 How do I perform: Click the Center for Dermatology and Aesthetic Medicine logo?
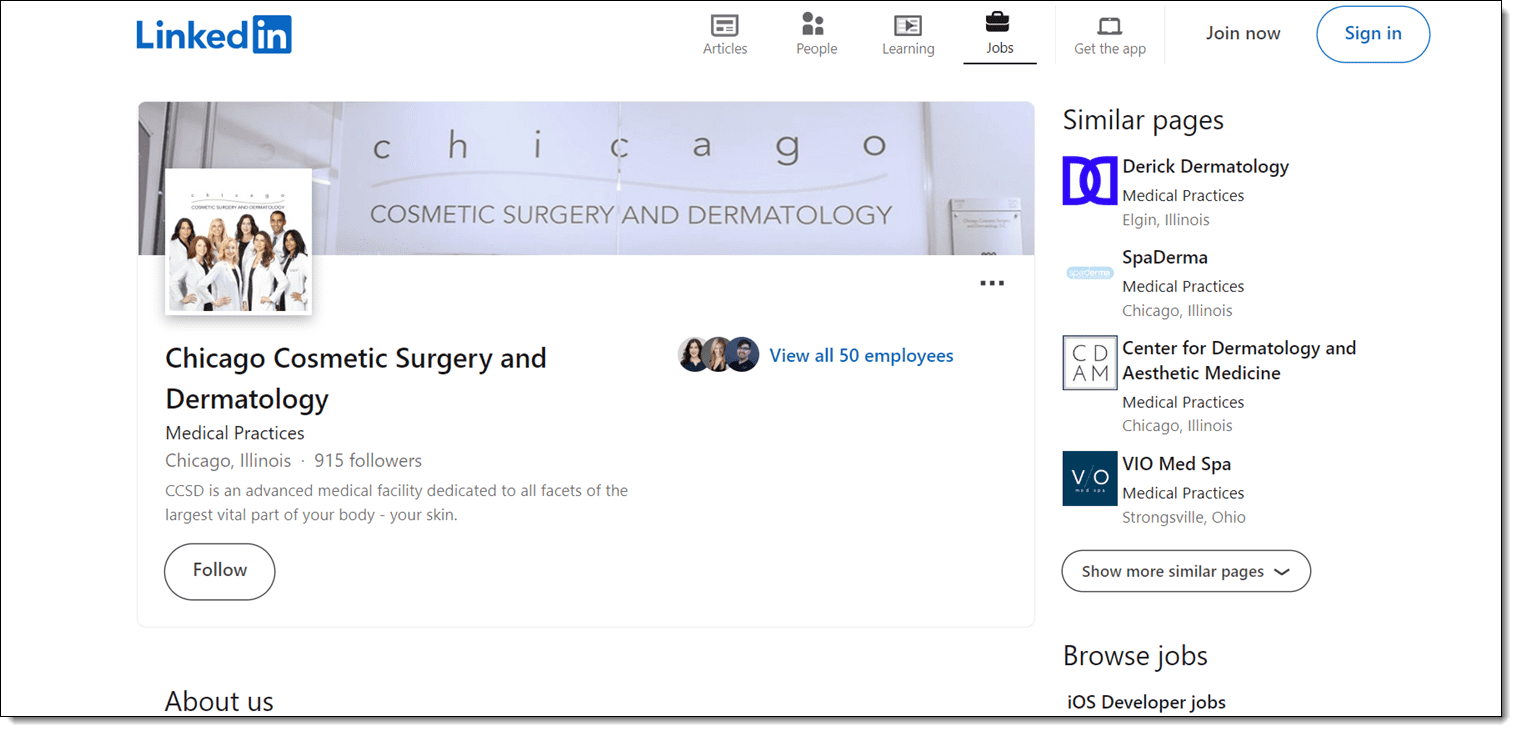(1089, 362)
